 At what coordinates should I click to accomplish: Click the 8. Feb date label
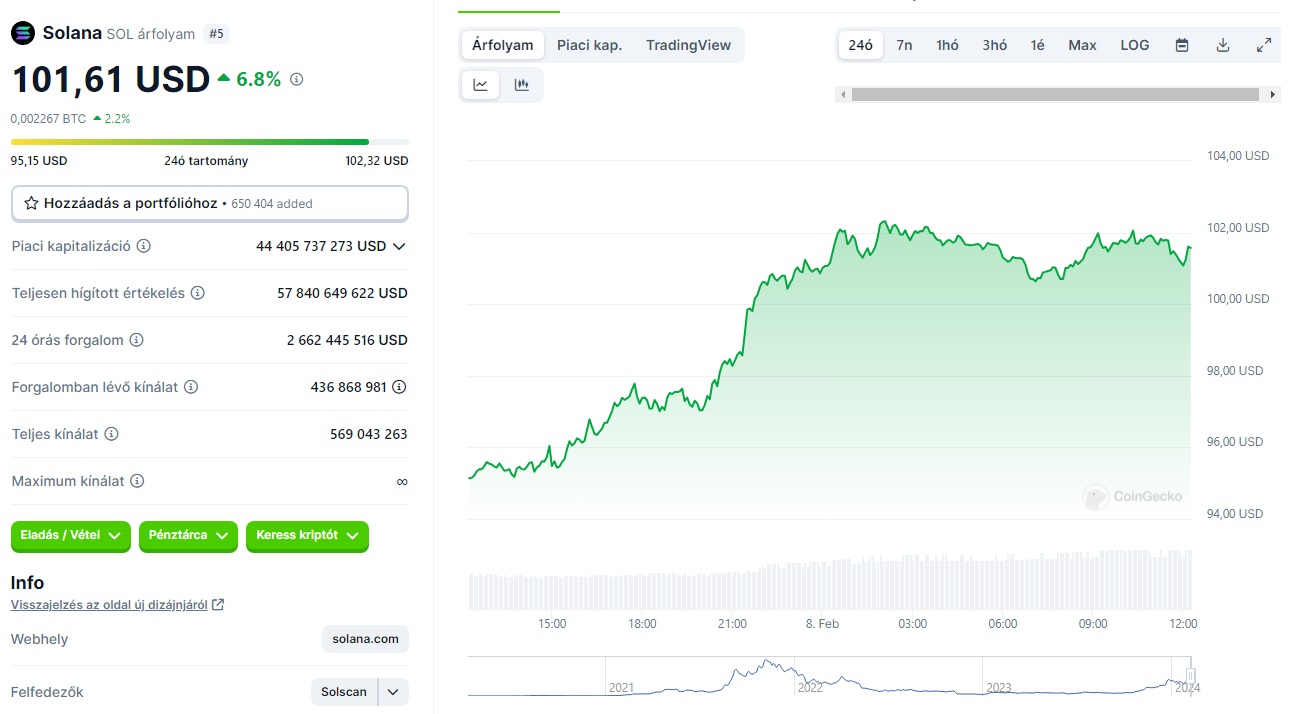coord(822,624)
